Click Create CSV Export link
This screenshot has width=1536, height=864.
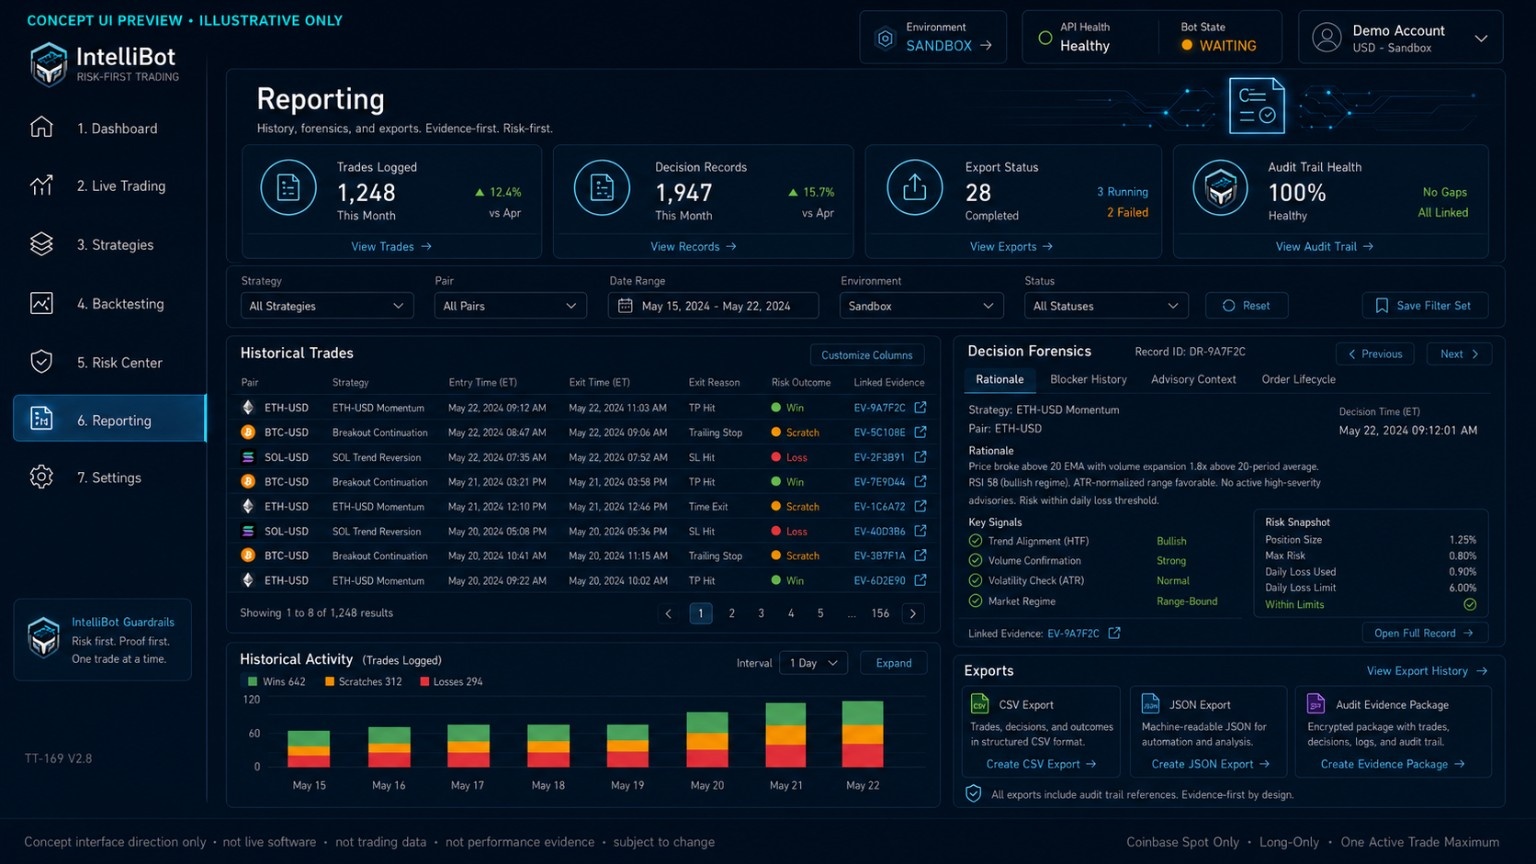[x=1041, y=764]
